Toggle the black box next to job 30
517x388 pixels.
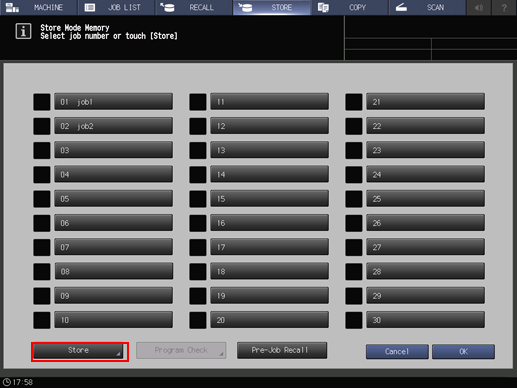point(354,320)
